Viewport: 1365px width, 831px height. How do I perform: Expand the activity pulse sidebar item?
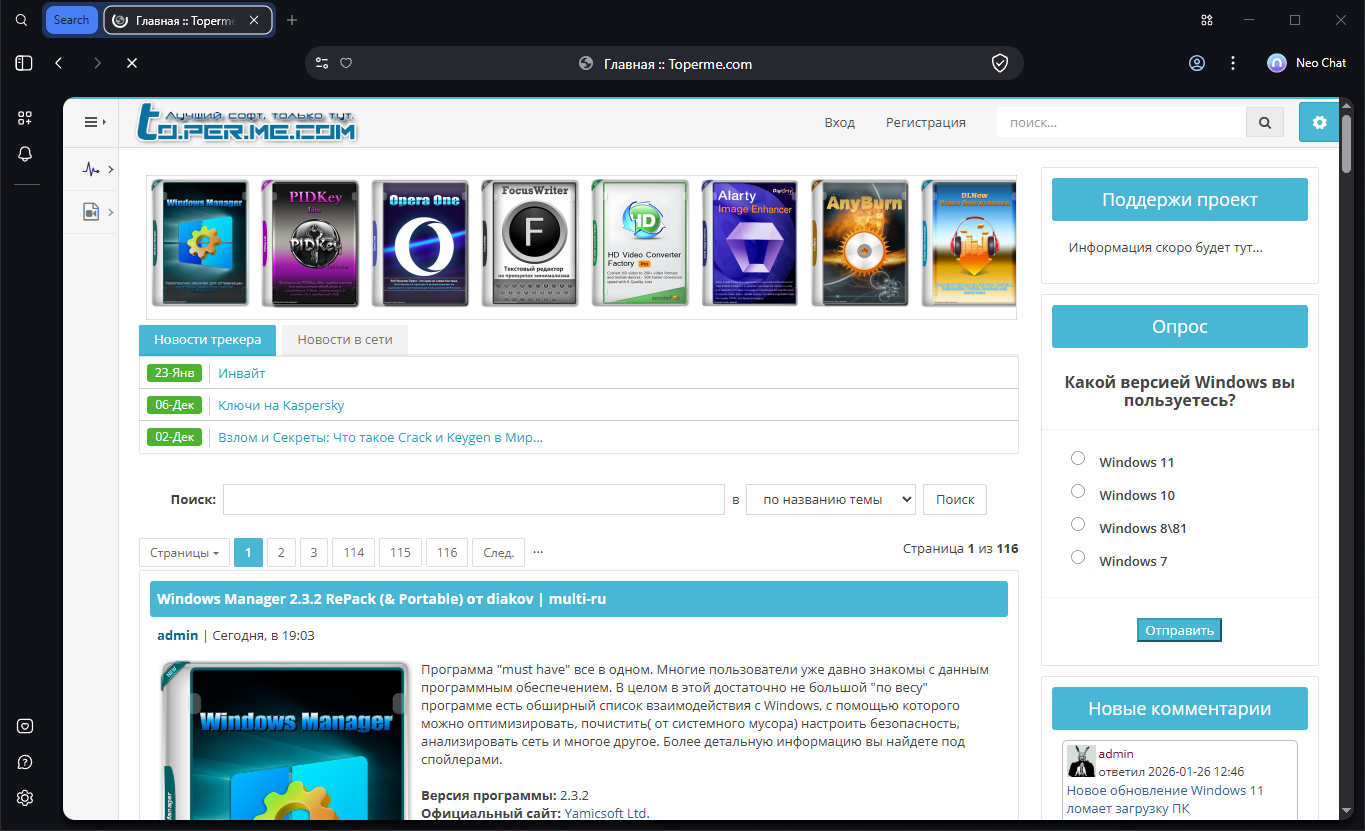pos(96,170)
